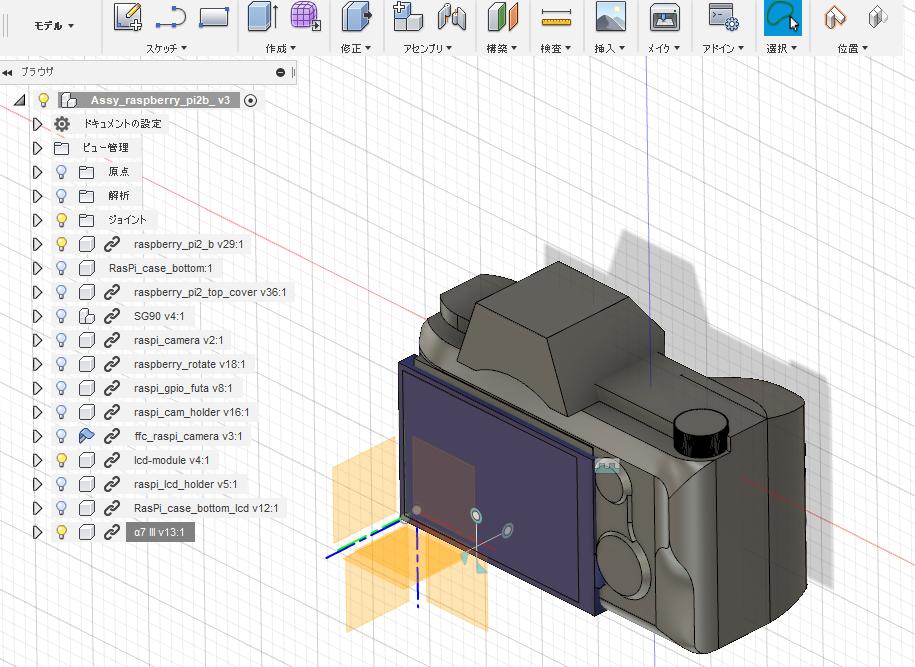Open the 位置 dropdown menu
Screen dimensions: 915x667
tap(853, 48)
